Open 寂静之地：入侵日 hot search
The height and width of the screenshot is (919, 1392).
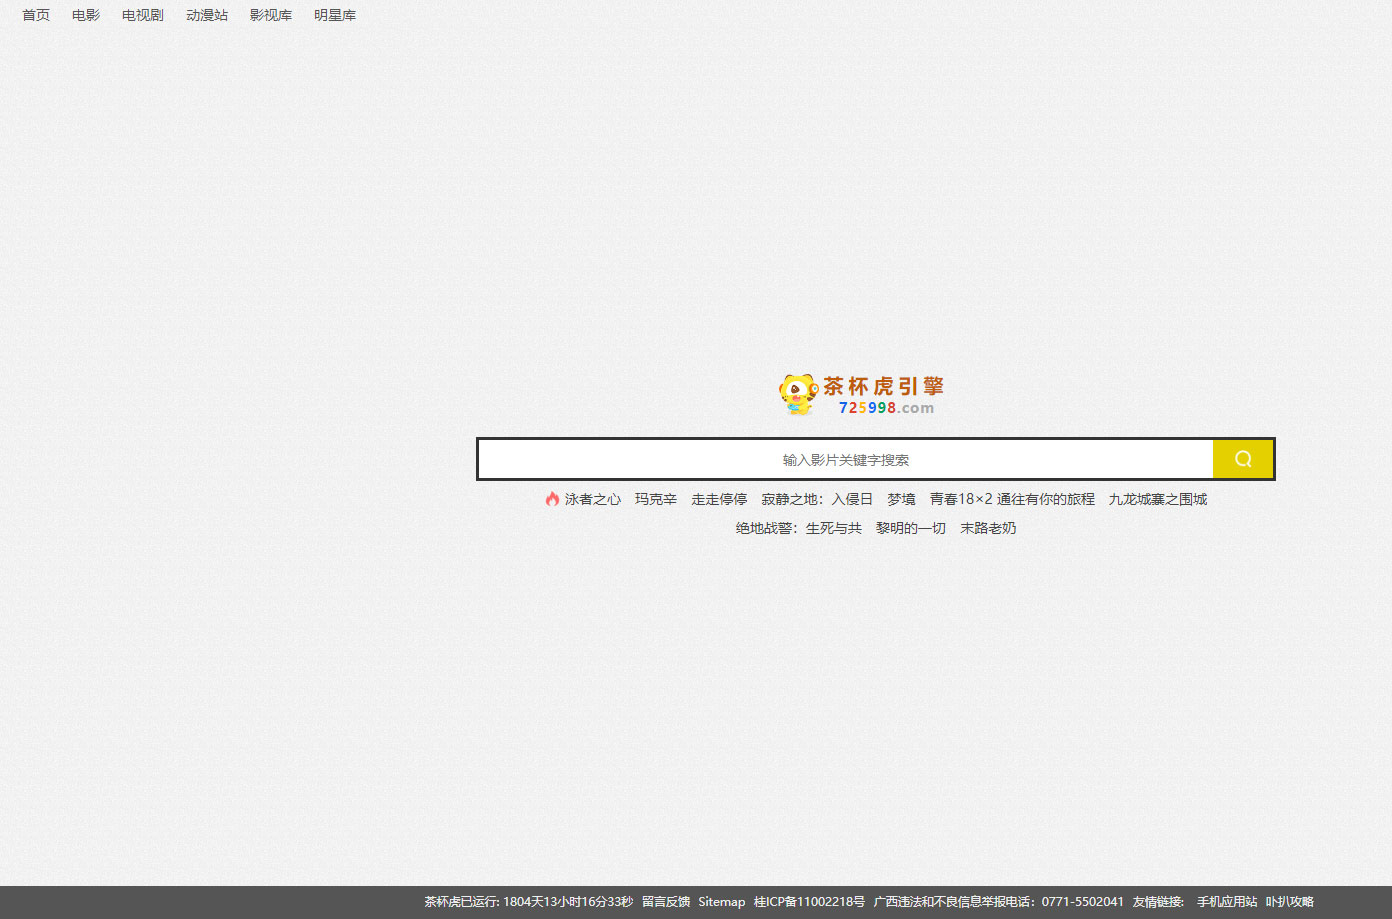(817, 499)
